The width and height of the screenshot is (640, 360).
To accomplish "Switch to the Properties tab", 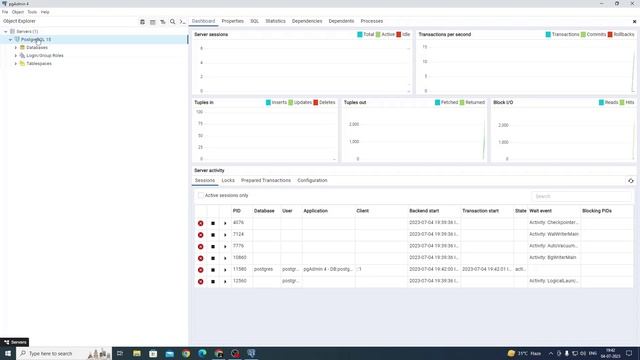I will click(x=232, y=21).
